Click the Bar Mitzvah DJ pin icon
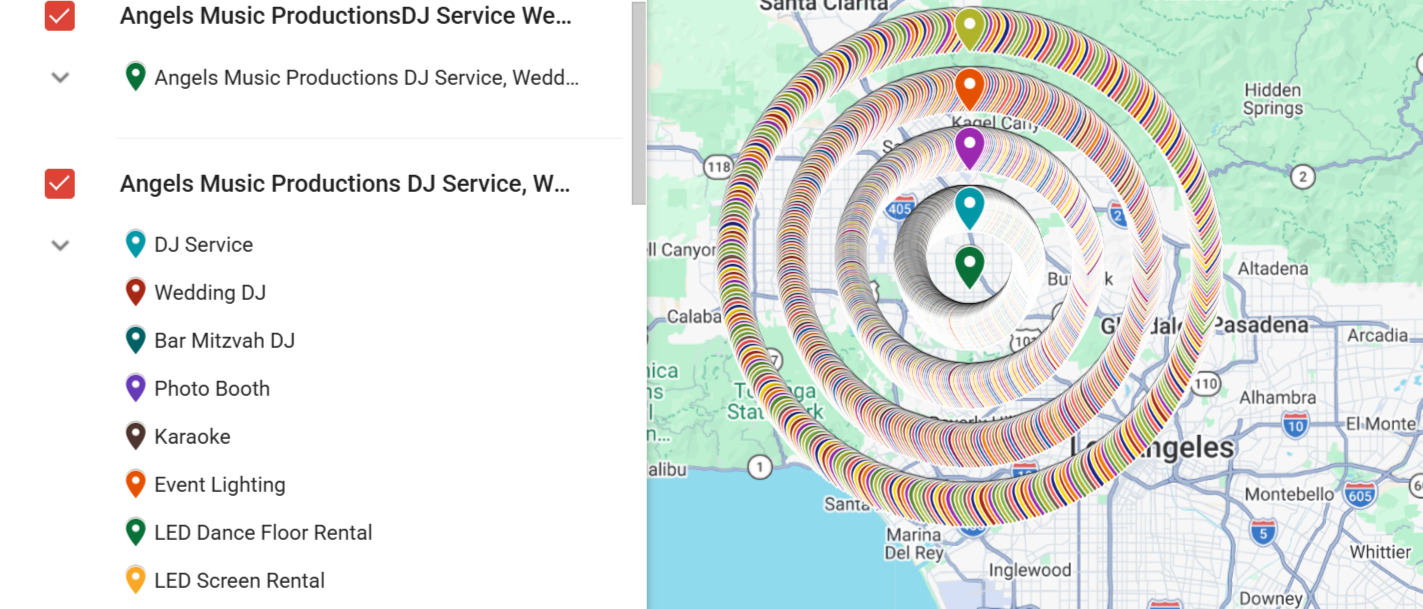The width and height of the screenshot is (1423, 609). tap(135, 340)
